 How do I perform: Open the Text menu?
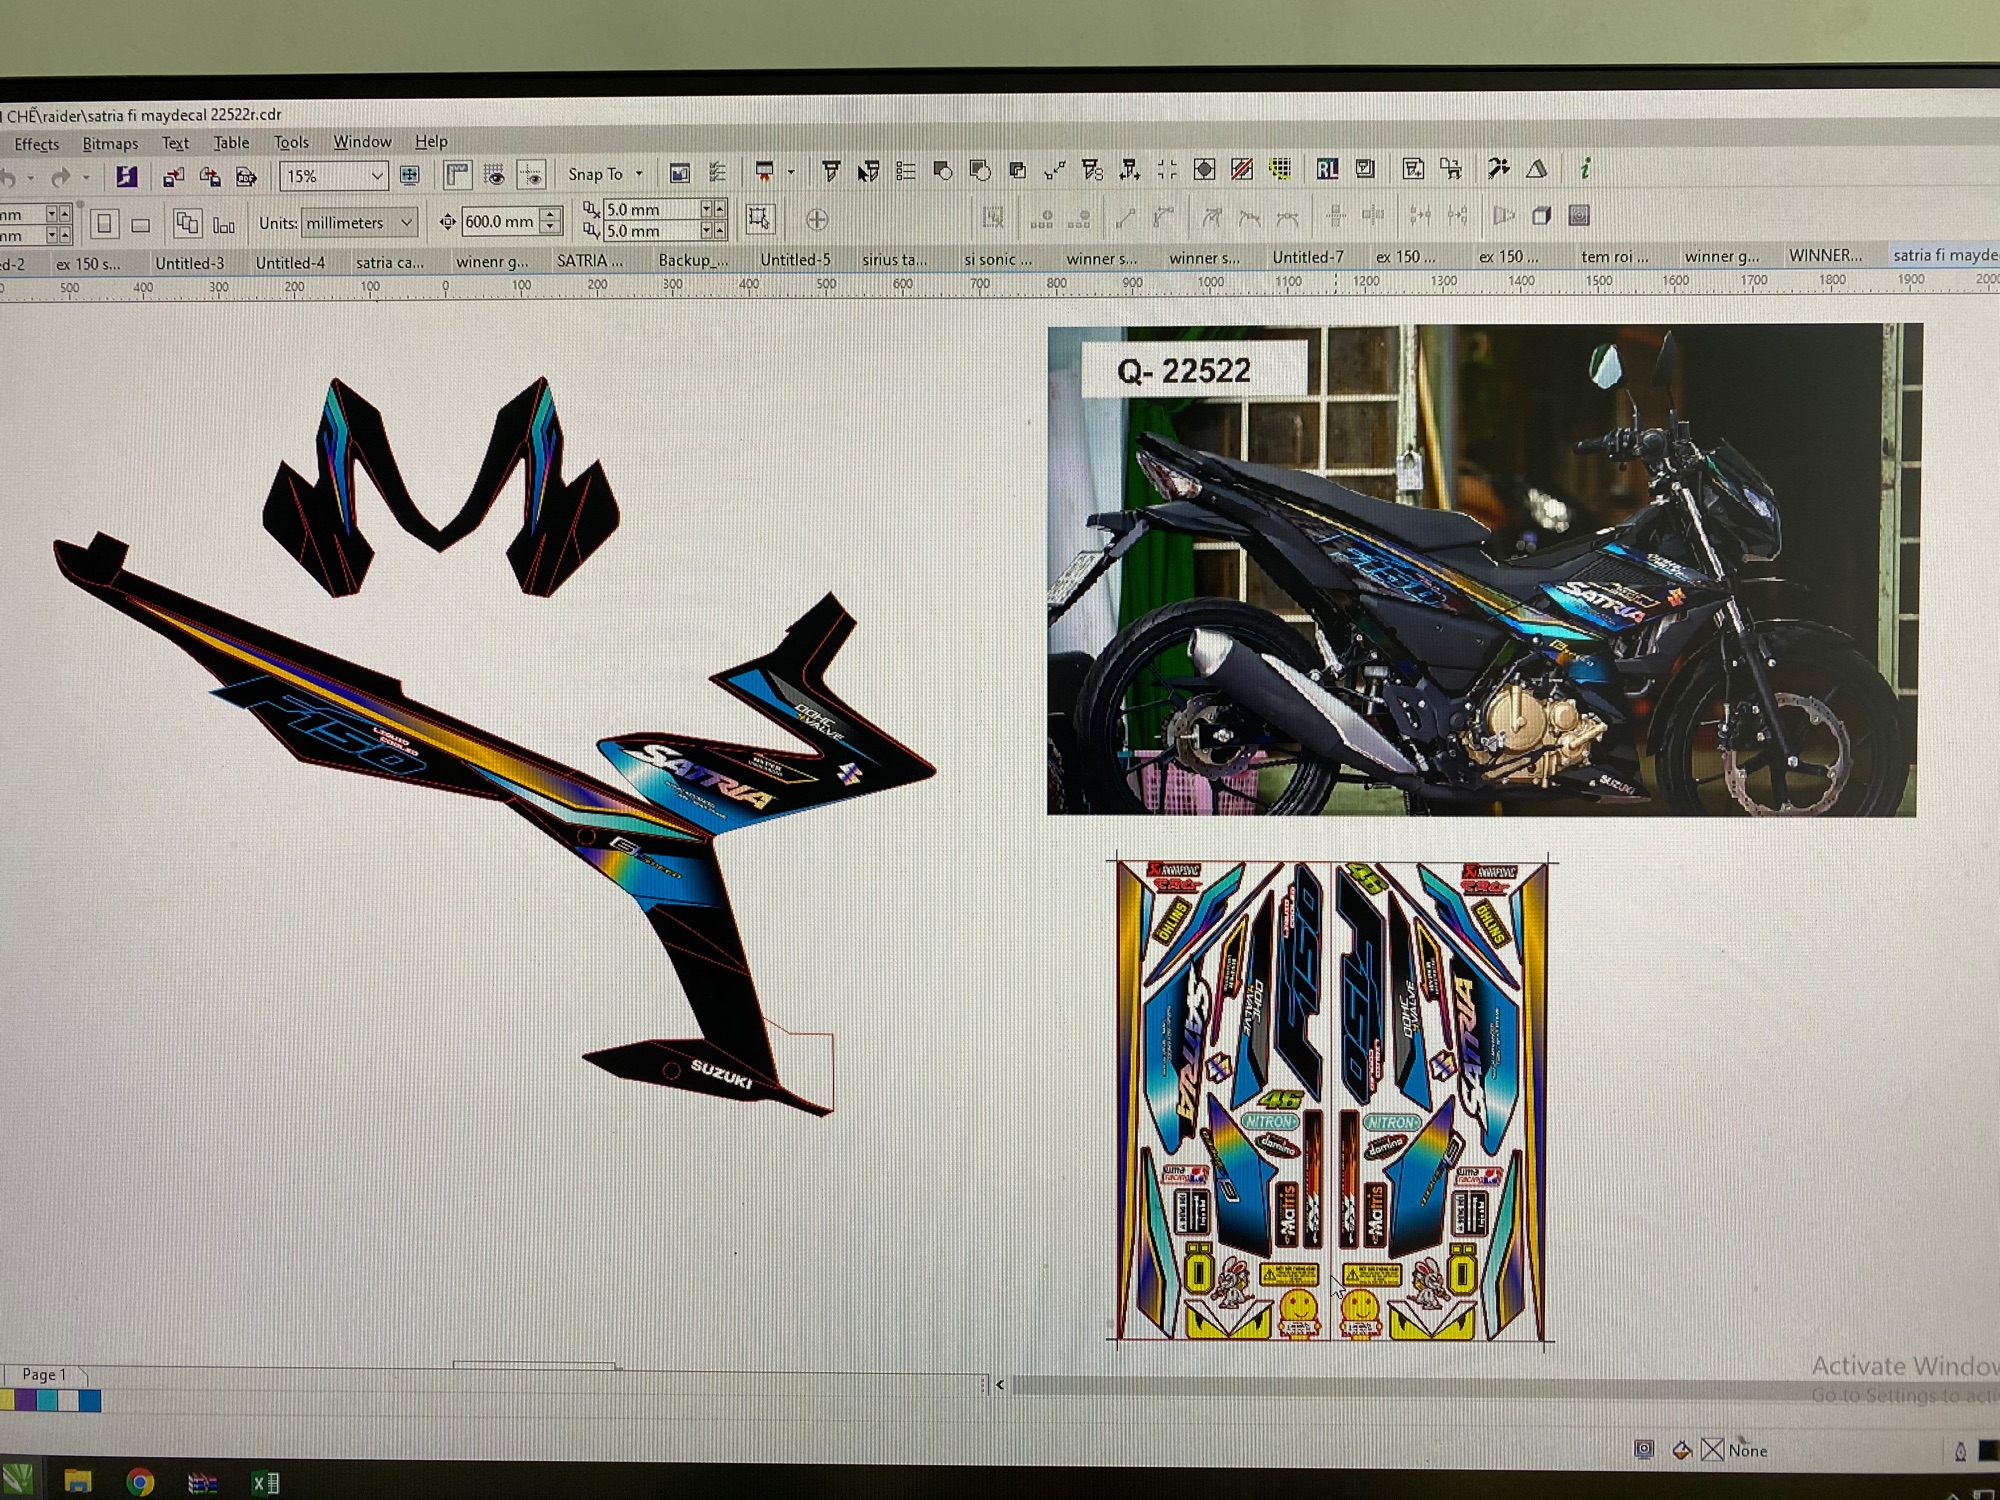[x=175, y=143]
